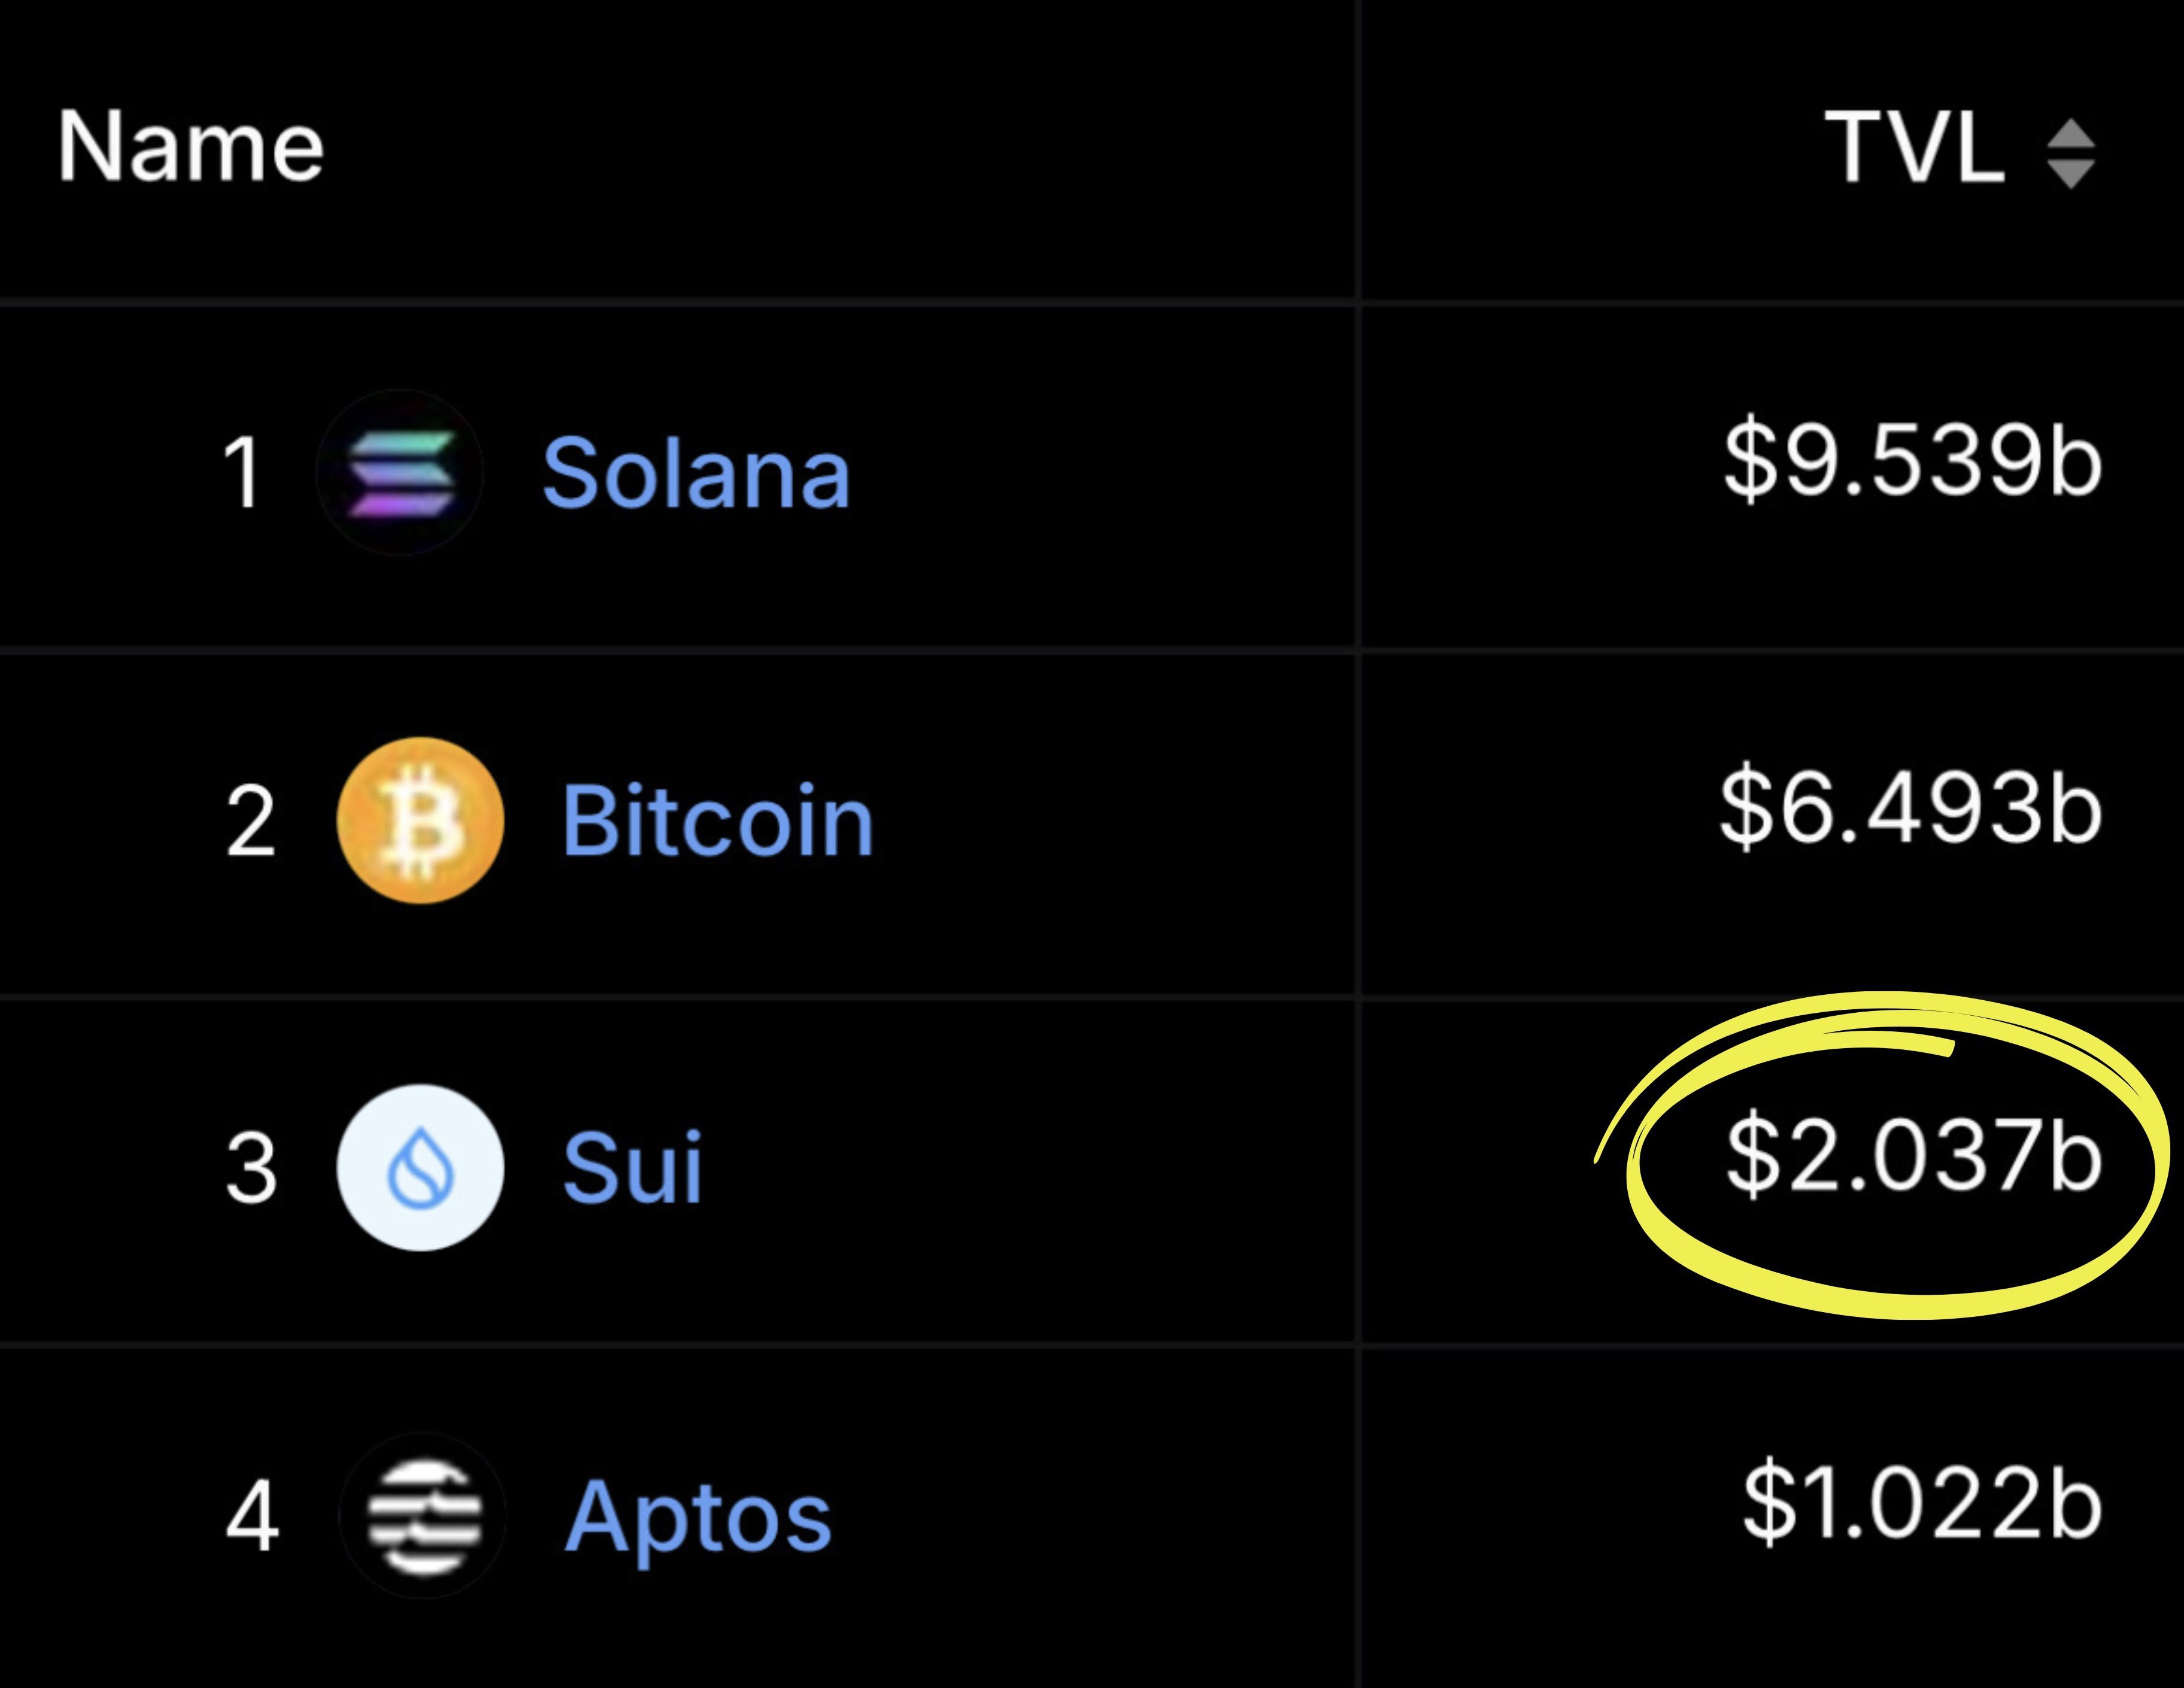Open the Sui chain link
2184x1688 pixels.
tap(632, 1167)
